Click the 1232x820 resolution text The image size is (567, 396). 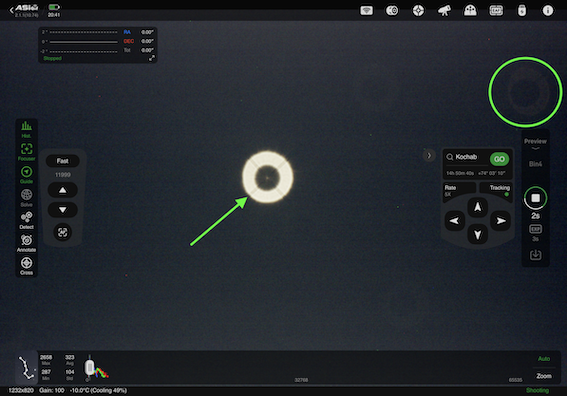click(x=21, y=391)
